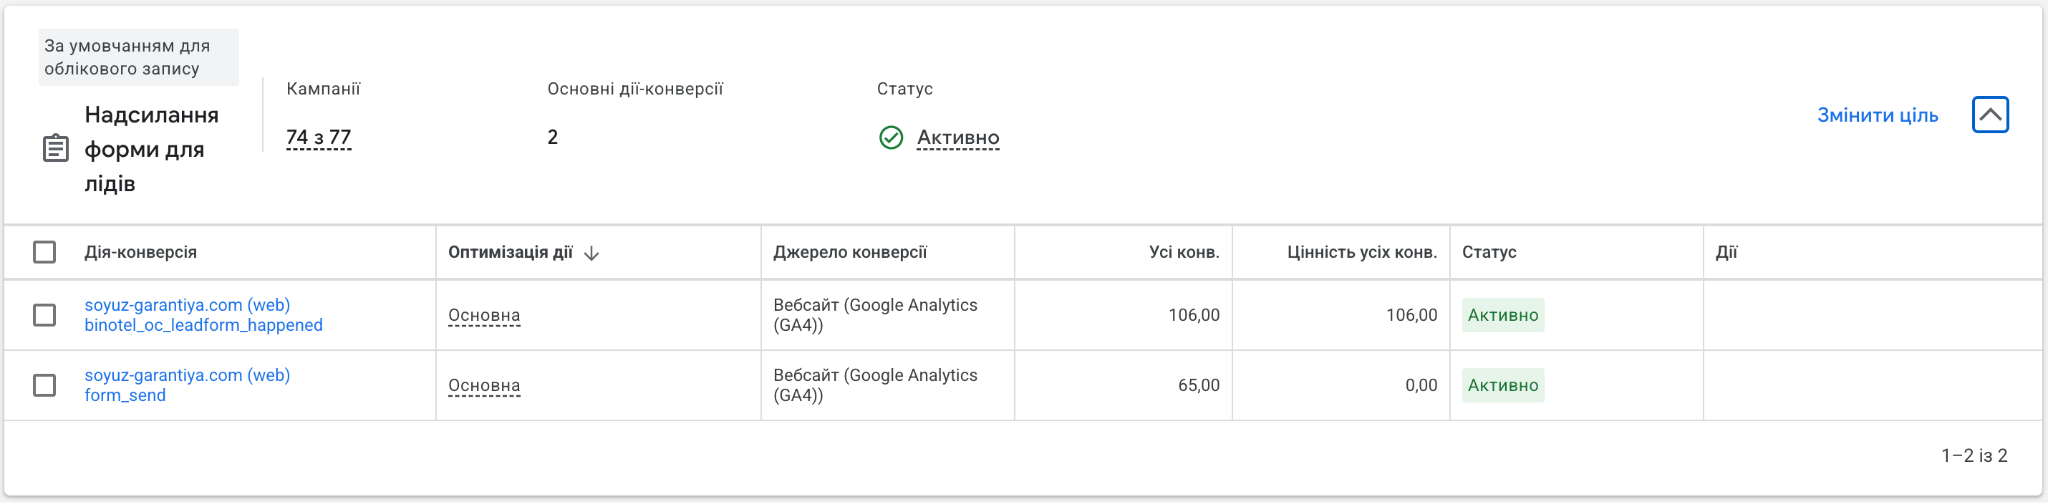This screenshot has height=503, width=2048.
Task: Check the form_send row checkbox
Action: tap(45, 385)
